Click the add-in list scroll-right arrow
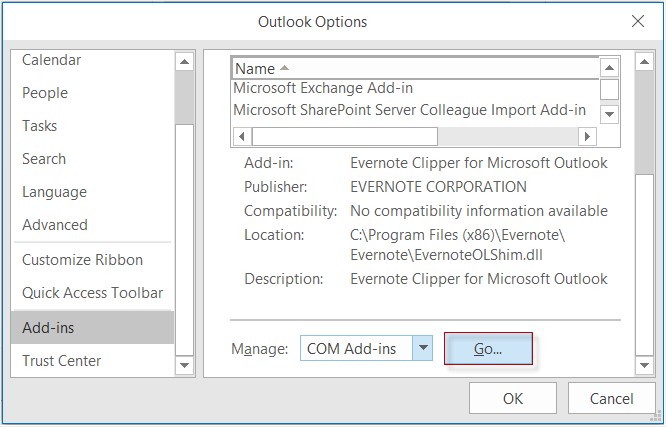 pyautogui.click(x=587, y=136)
